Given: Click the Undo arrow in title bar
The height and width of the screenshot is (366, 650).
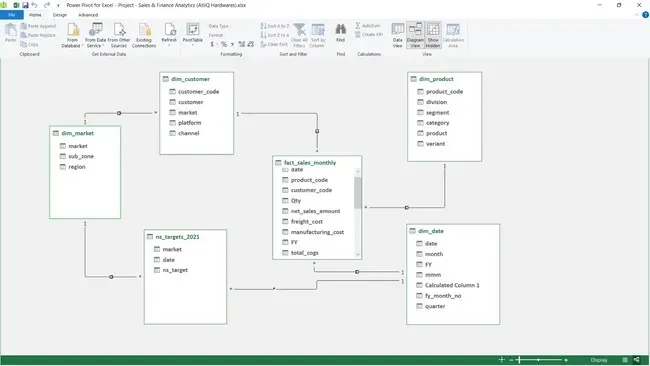Looking at the screenshot, I should click(34, 5).
